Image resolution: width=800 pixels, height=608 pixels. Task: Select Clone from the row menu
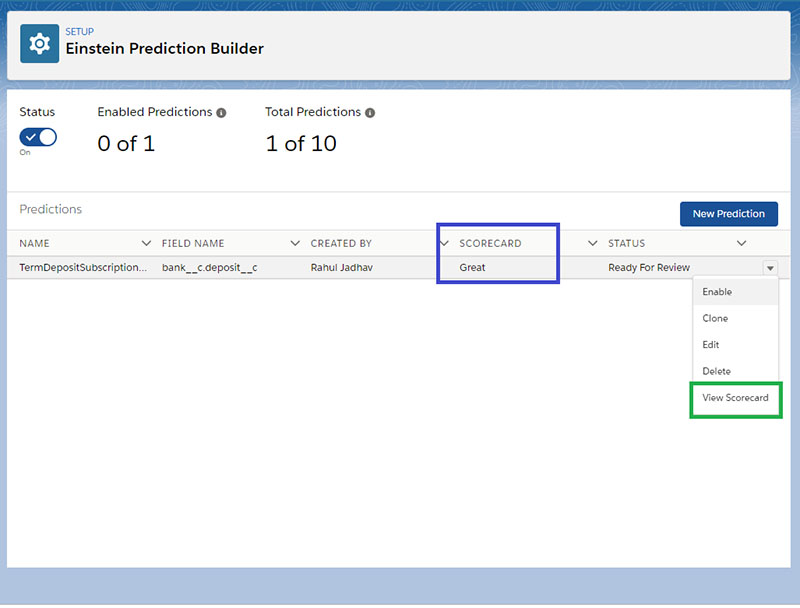tap(735, 318)
